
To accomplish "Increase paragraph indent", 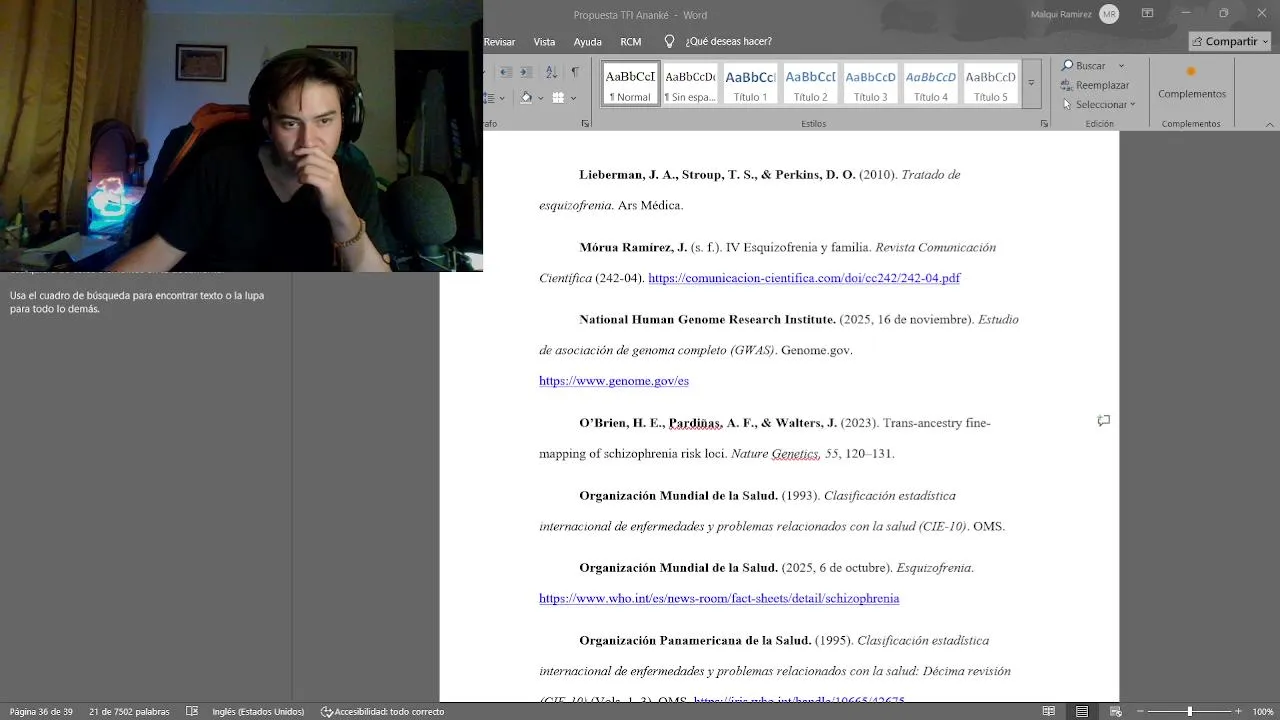I will 526,72.
